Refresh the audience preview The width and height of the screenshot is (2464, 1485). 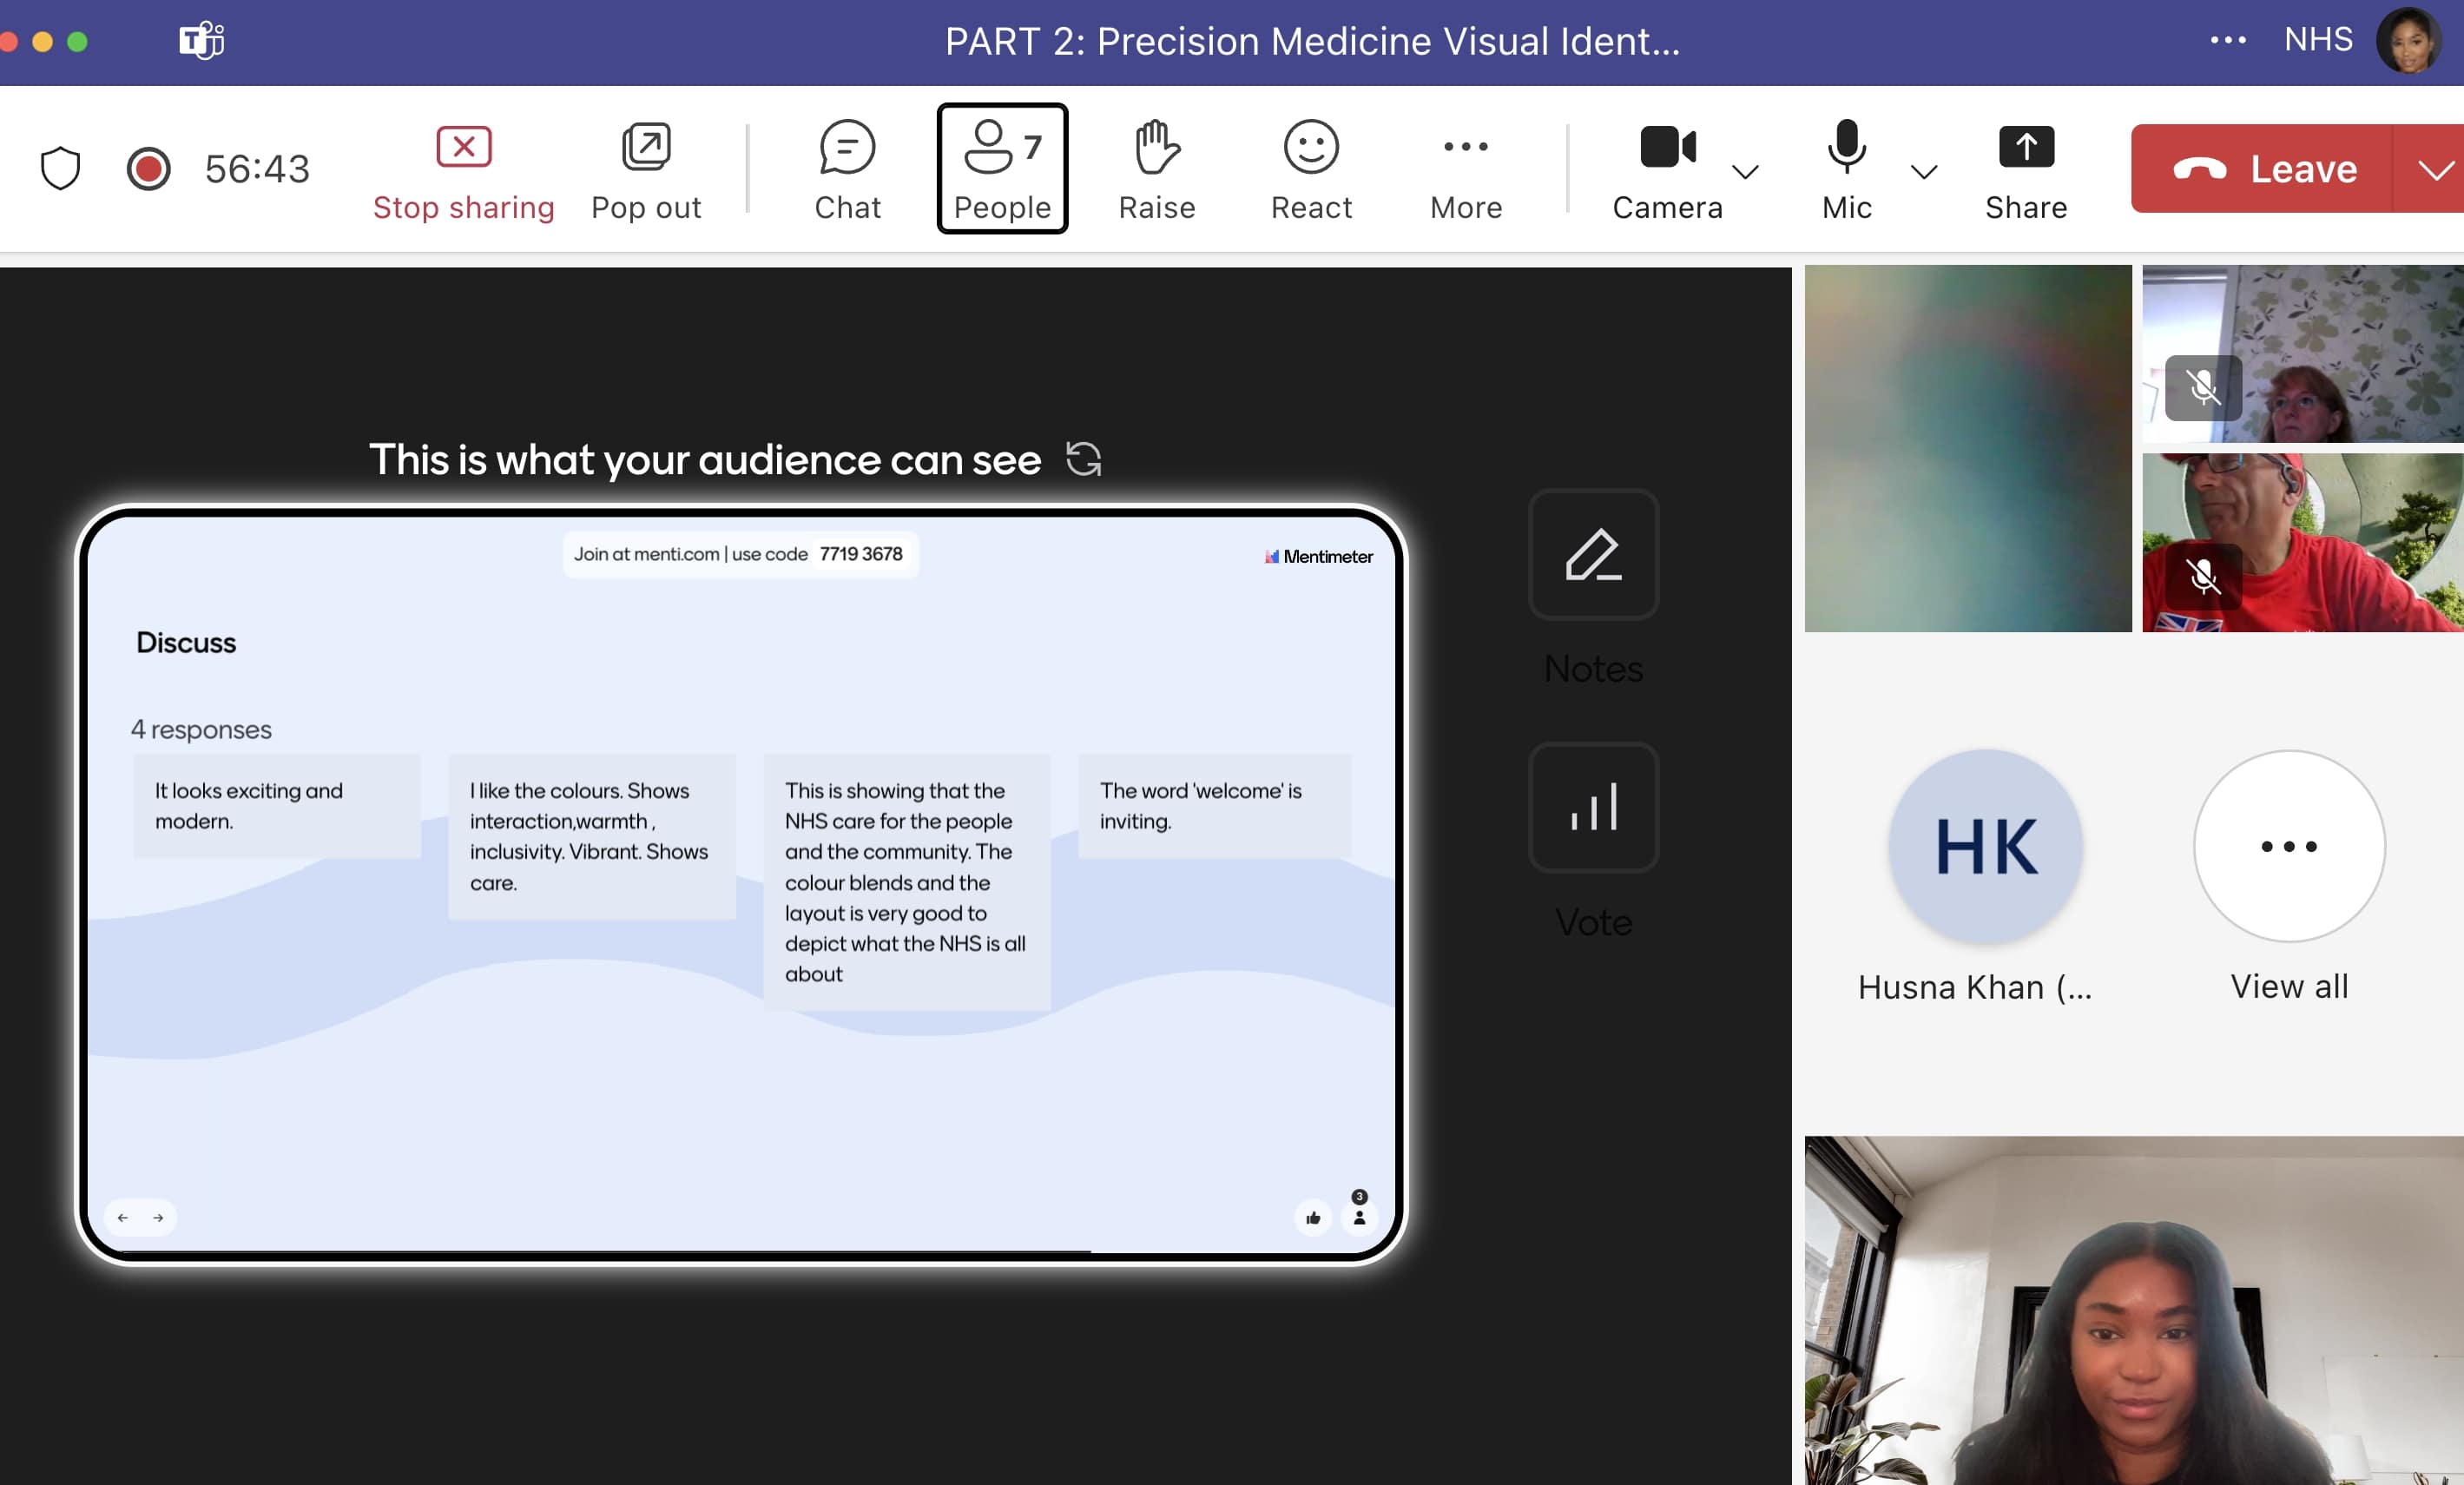[1084, 460]
